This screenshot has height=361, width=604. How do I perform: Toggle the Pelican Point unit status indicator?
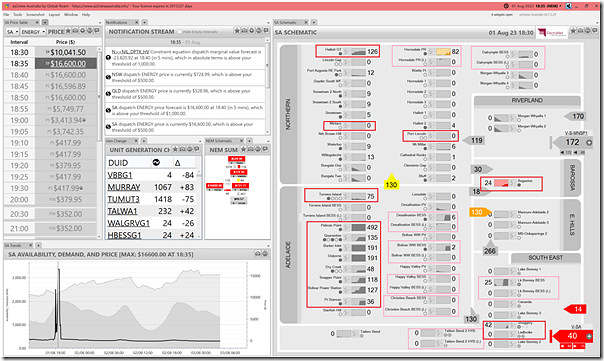340,229
